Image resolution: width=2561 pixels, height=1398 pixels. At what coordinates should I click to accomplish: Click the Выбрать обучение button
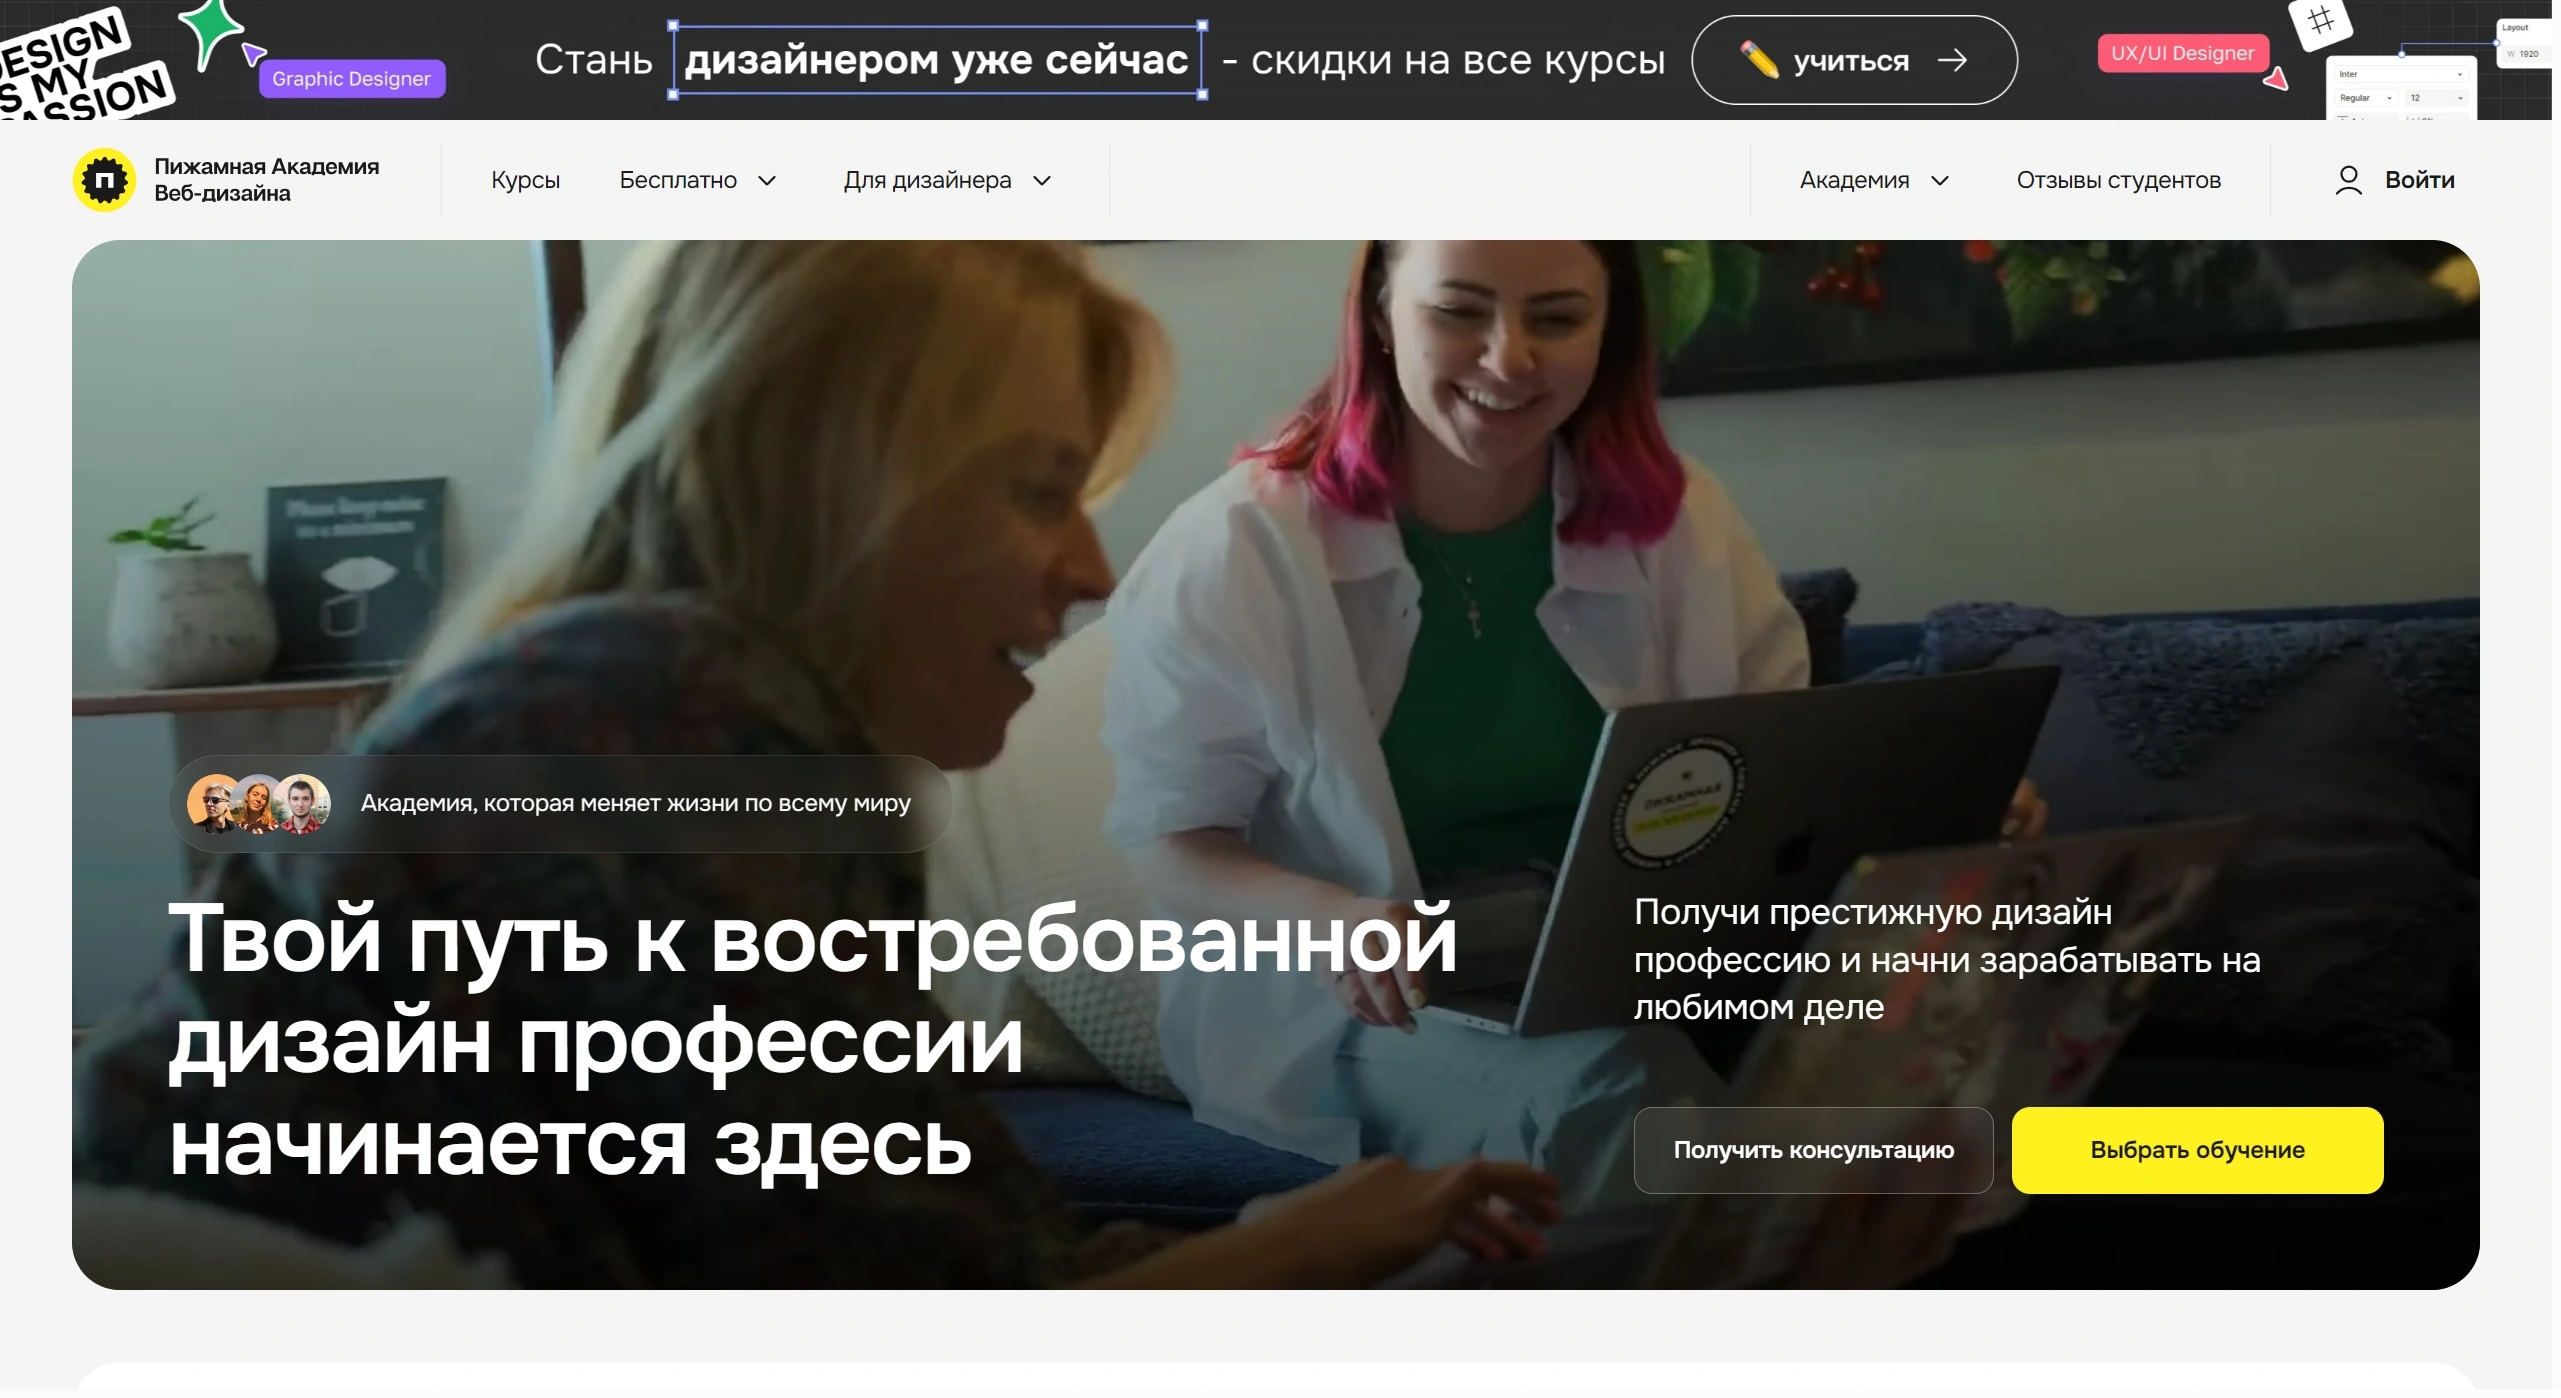[x=2197, y=1150]
